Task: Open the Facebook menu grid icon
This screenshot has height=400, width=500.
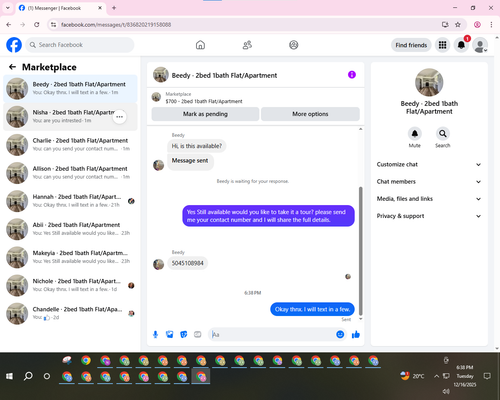Action: [x=442, y=45]
